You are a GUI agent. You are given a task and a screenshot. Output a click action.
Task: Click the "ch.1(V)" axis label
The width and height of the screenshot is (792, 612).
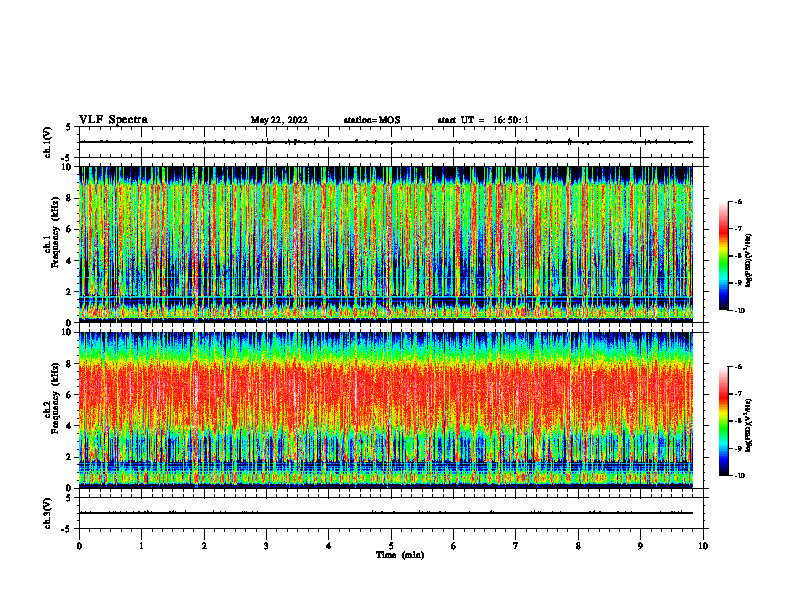coord(47,142)
